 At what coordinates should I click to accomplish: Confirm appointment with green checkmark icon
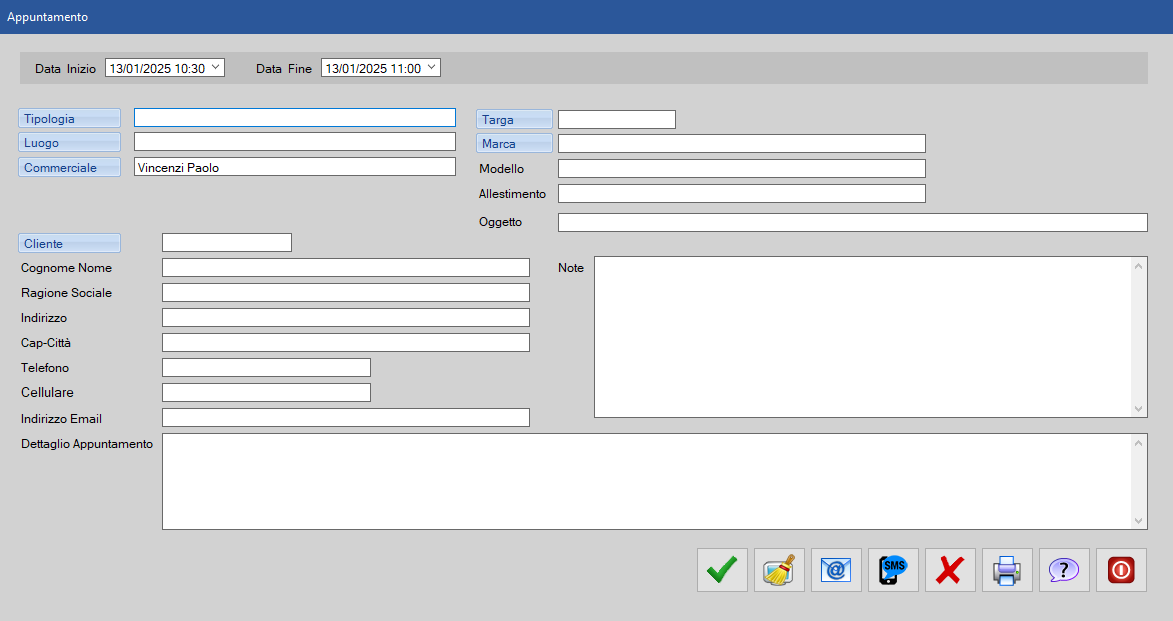click(x=722, y=570)
